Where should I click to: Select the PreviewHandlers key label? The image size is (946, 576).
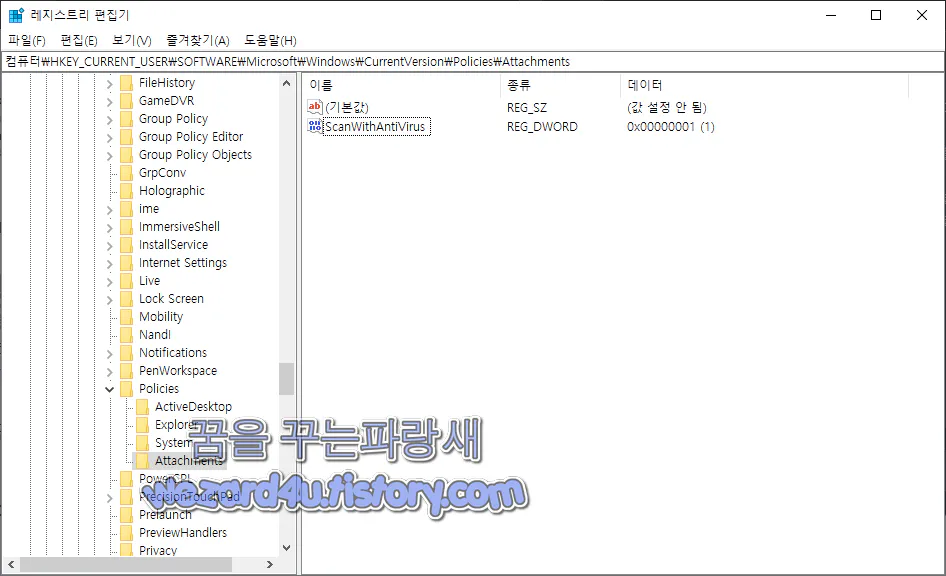pyautogui.click(x=183, y=533)
